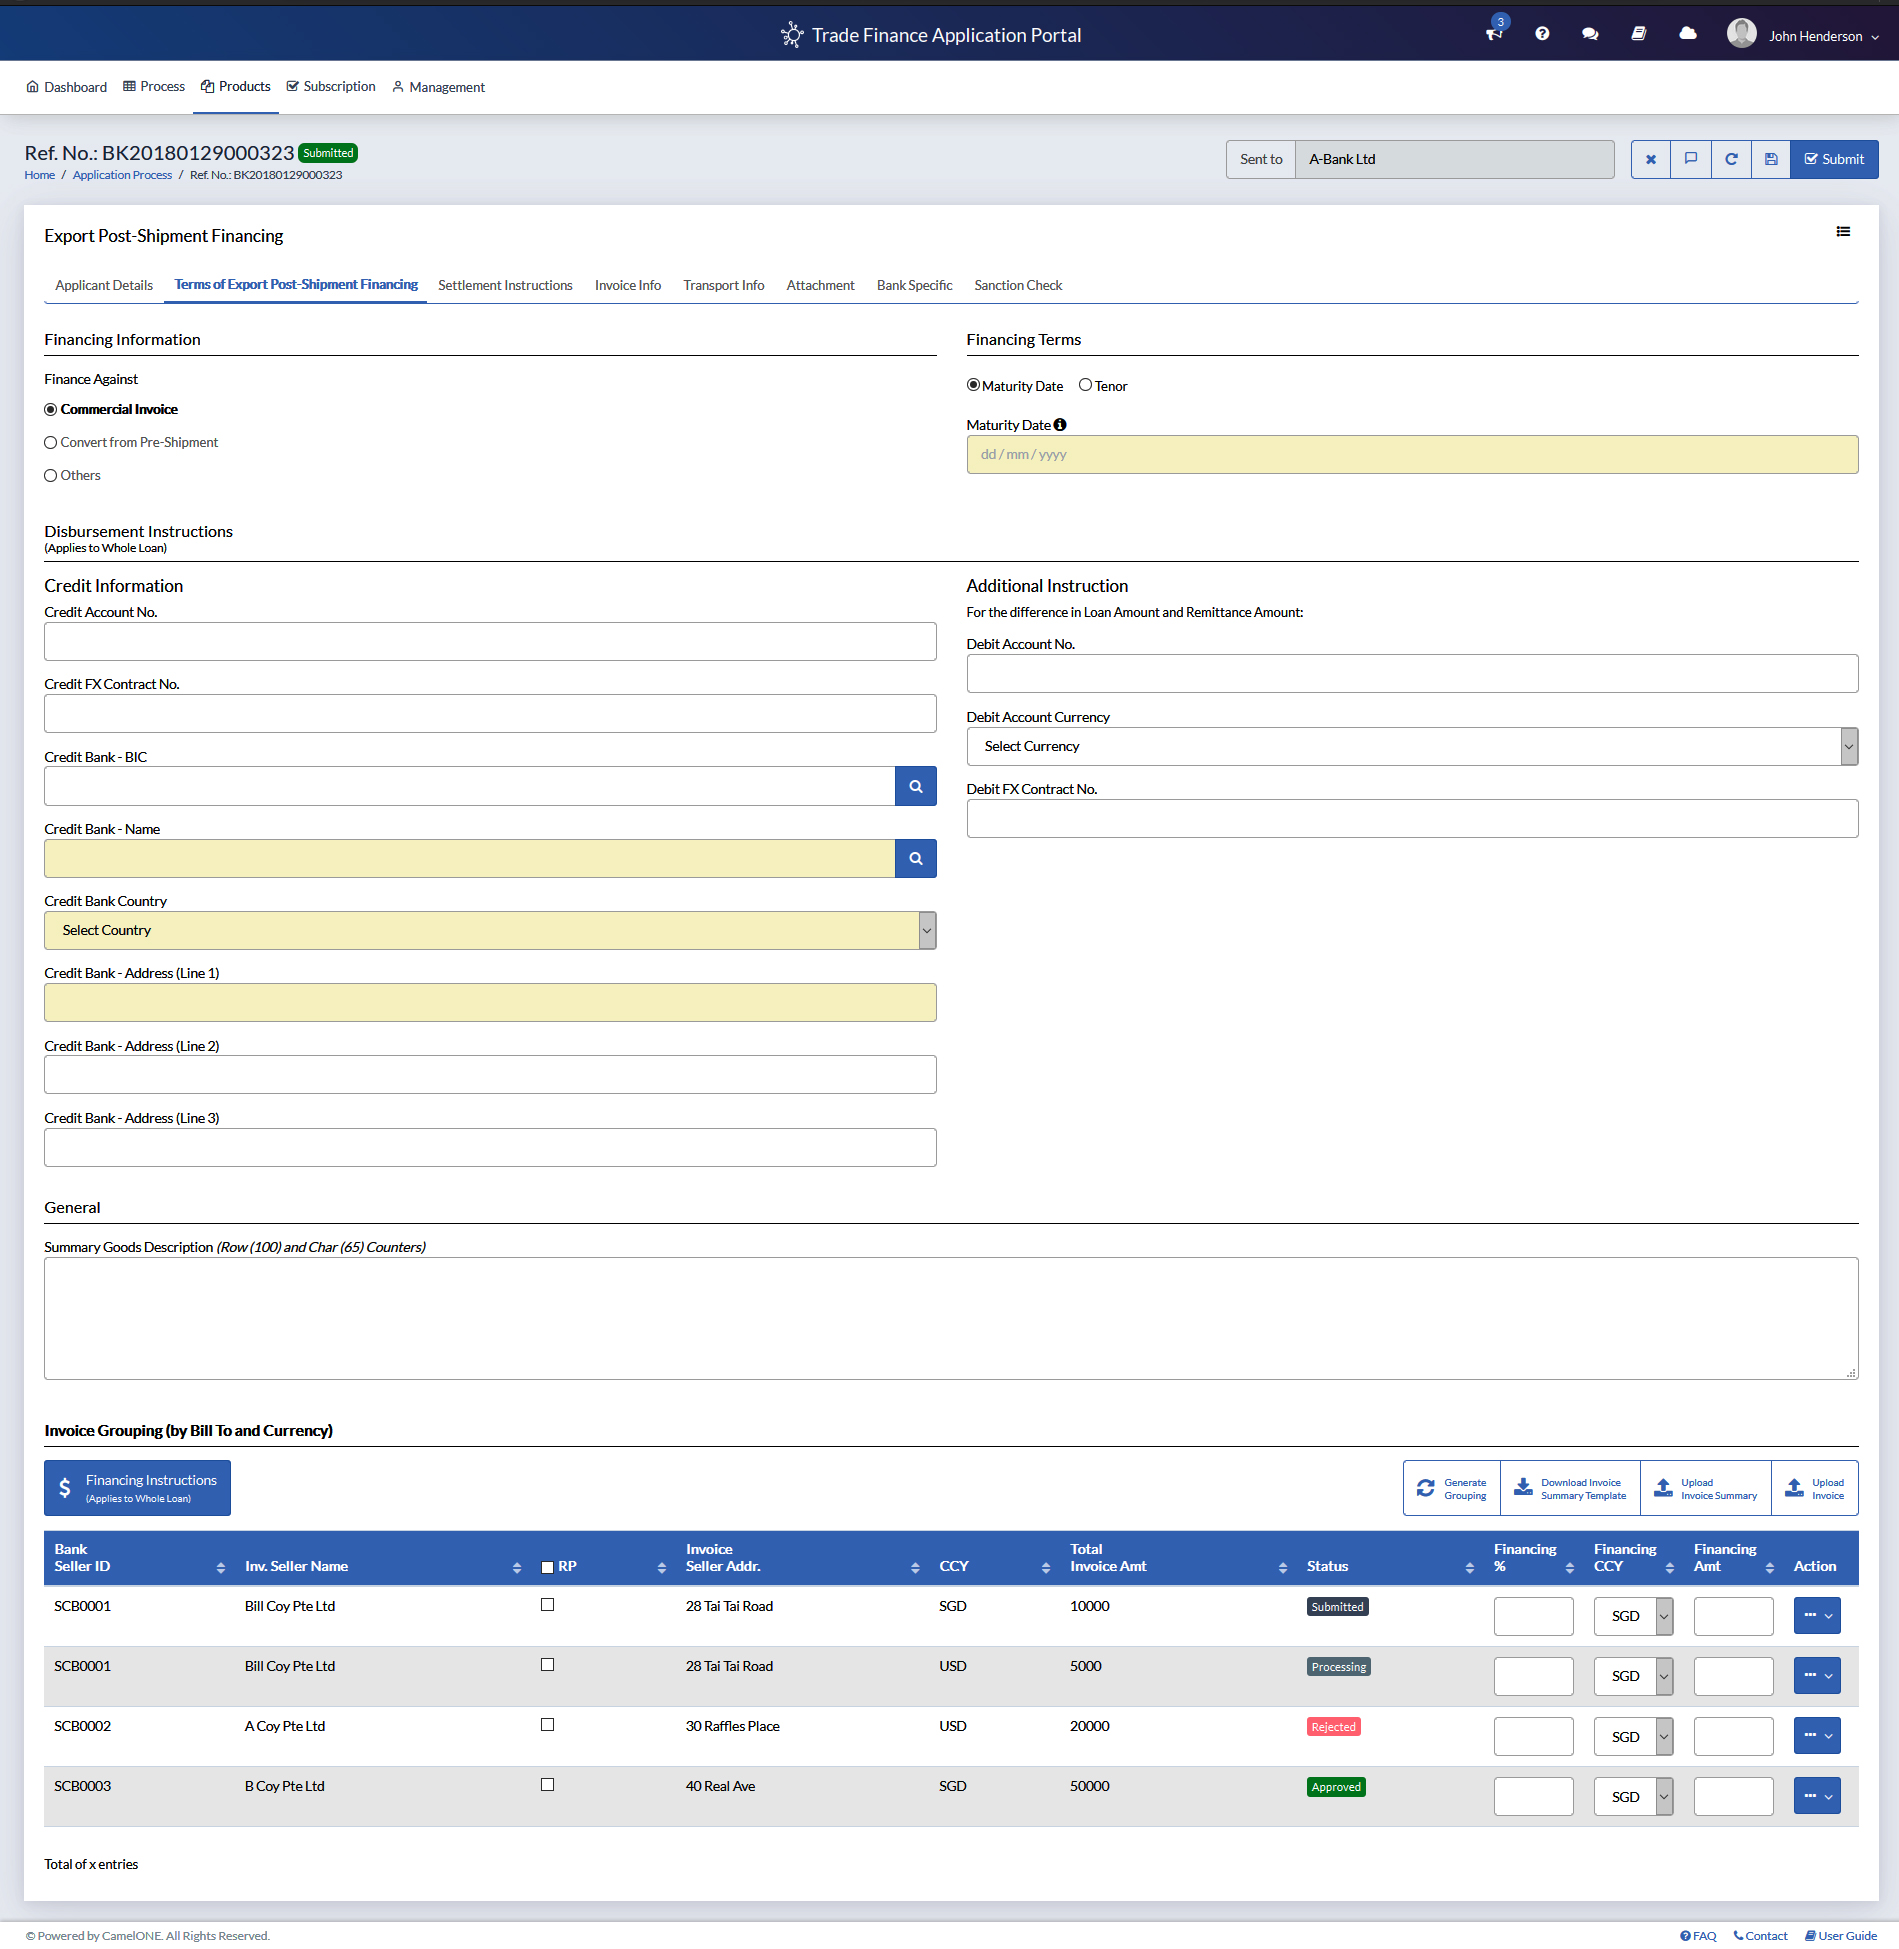Click the Financing Instructions button
Screen dimensions: 1899x1949
[x=137, y=1488]
